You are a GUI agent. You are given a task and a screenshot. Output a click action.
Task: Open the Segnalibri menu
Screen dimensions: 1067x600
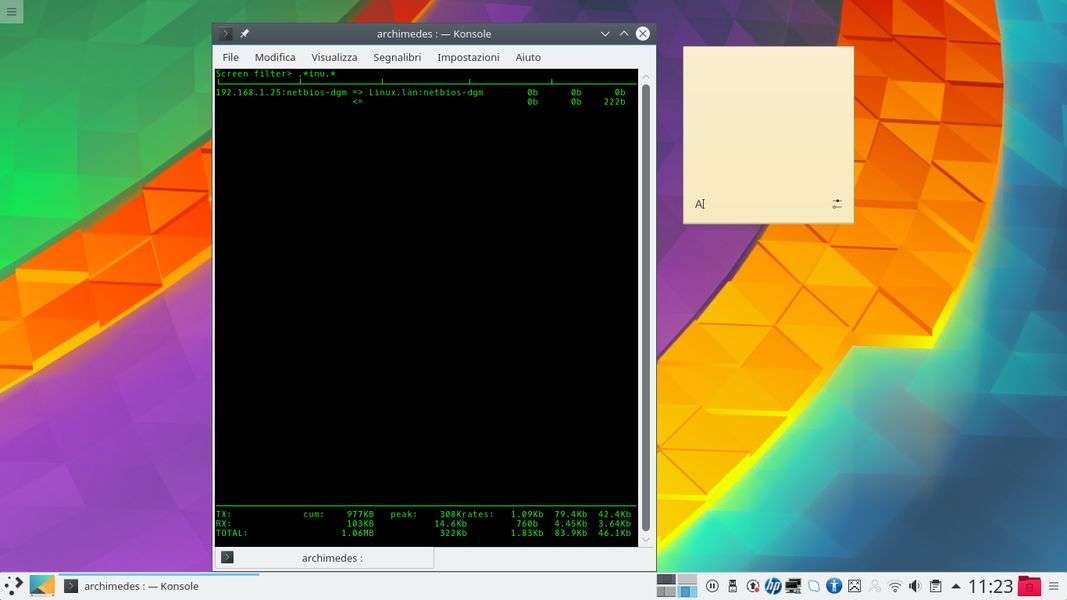pos(397,57)
